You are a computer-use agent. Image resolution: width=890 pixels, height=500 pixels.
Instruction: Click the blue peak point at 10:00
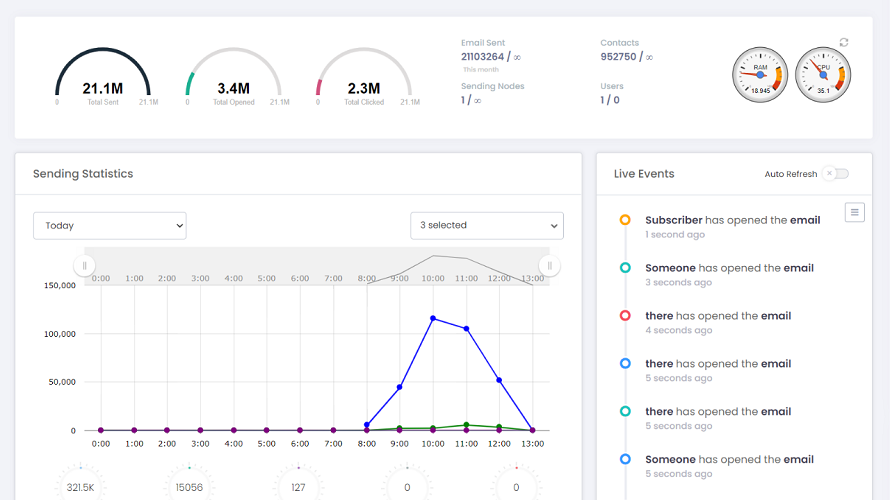pos(433,318)
